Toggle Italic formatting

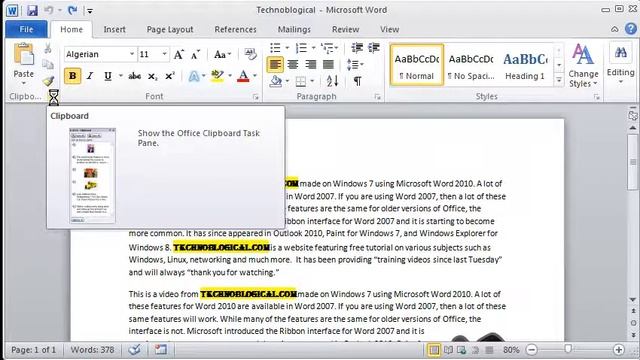click(x=90, y=76)
